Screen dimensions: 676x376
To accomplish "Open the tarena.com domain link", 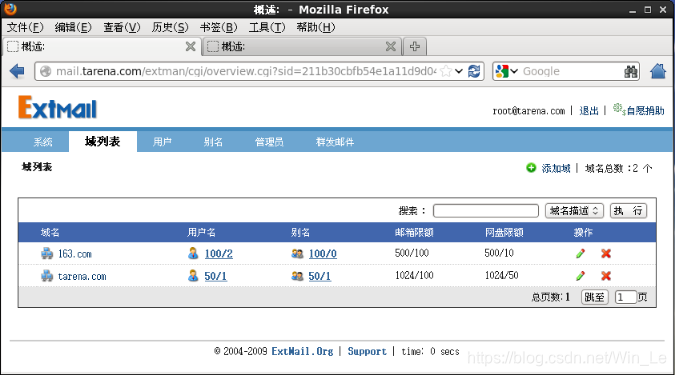I will (82, 276).
